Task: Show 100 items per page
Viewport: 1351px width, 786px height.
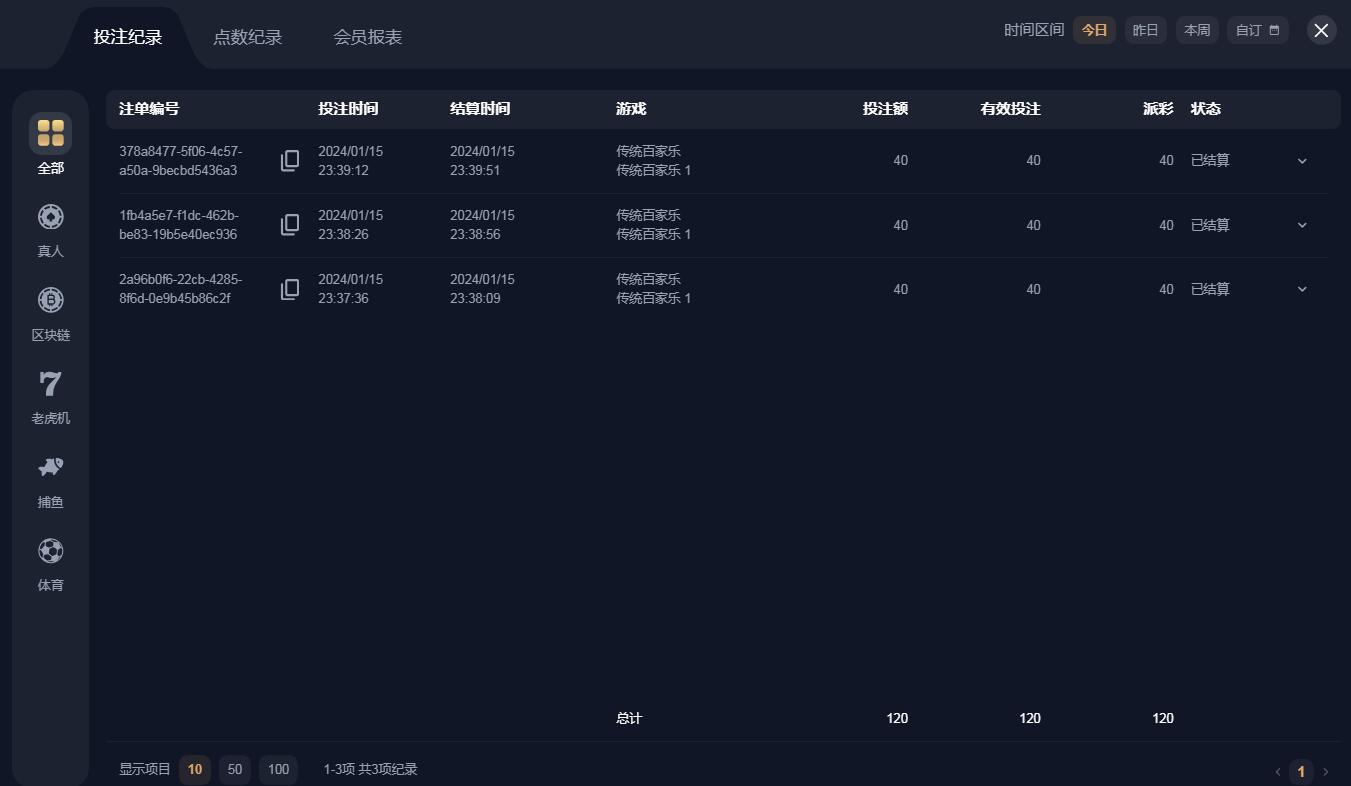Action: click(279, 769)
